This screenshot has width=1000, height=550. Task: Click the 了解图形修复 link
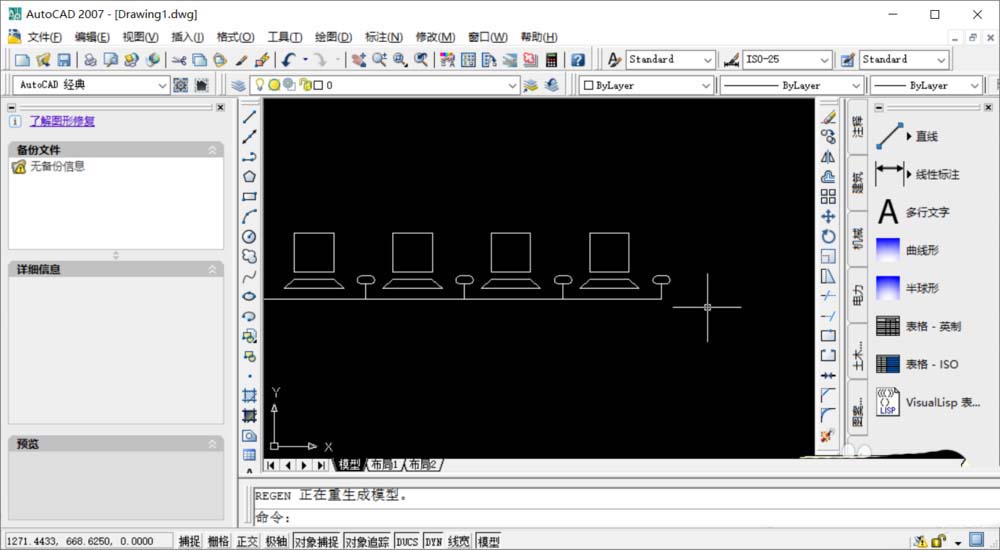coord(62,121)
